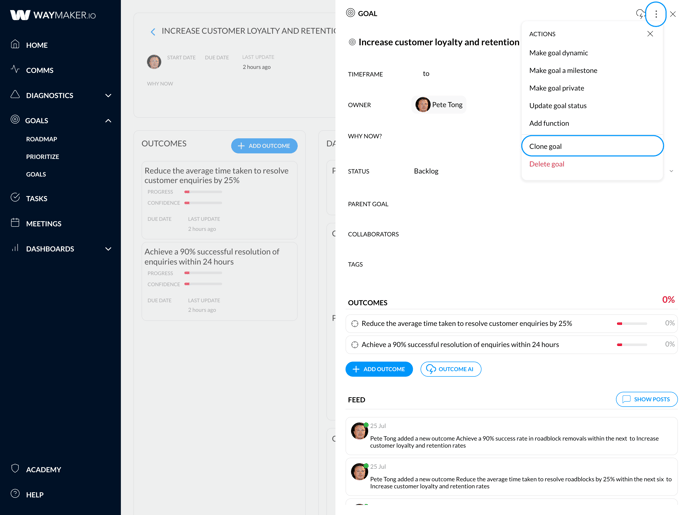Expand the Dashboards sidebar section

108,249
